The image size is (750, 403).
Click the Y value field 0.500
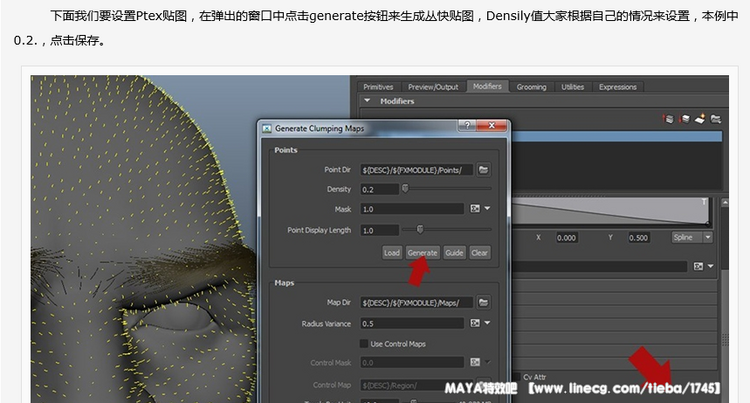pos(639,238)
